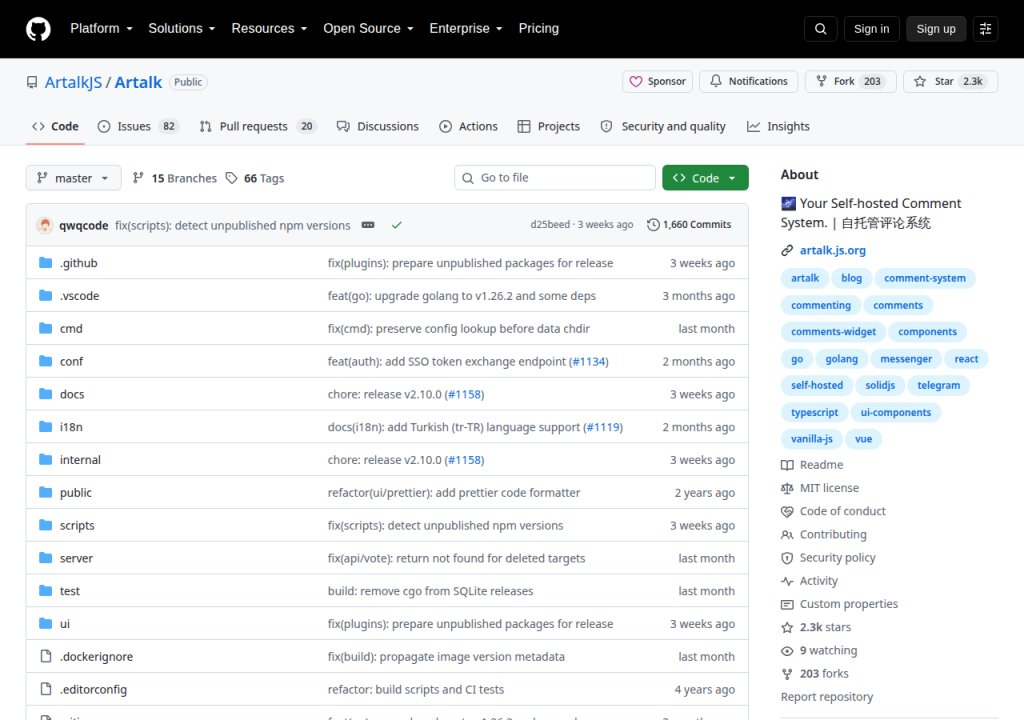The image size is (1024, 720).
Task: Select the self-hosted topic tag
Action: (x=817, y=385)
